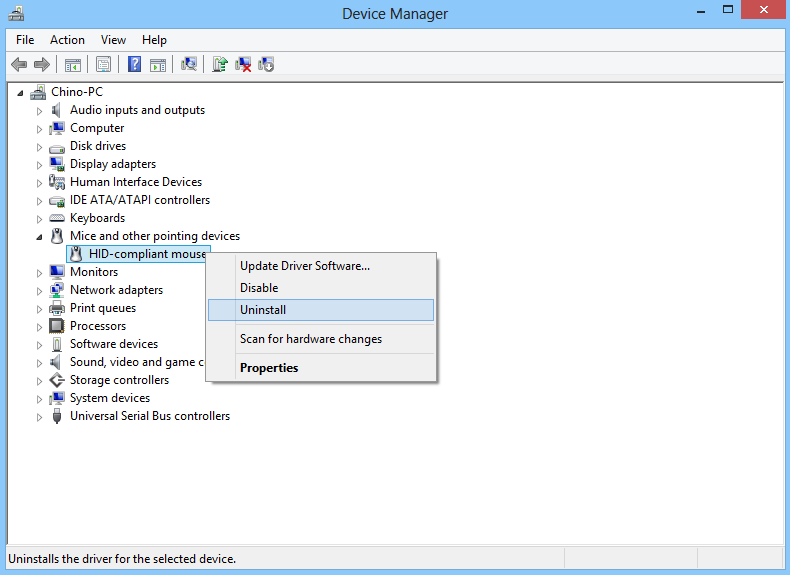Close the Device Manager window
The image size is (790, 575).
[763, 10]
